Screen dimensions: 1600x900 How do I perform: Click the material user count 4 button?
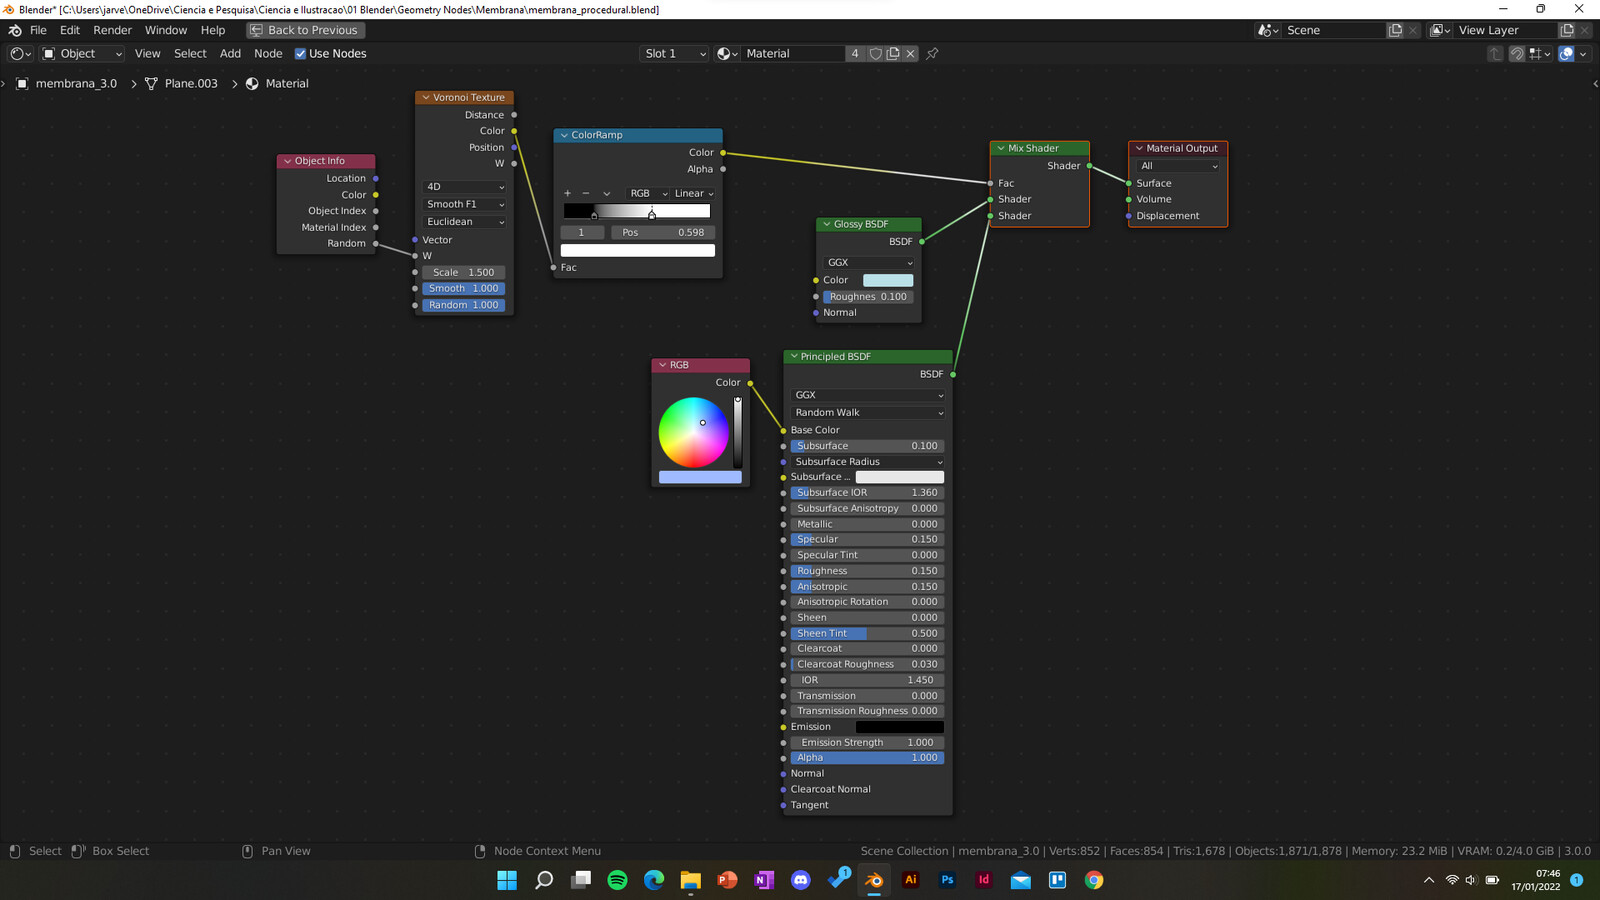[855, 54]
